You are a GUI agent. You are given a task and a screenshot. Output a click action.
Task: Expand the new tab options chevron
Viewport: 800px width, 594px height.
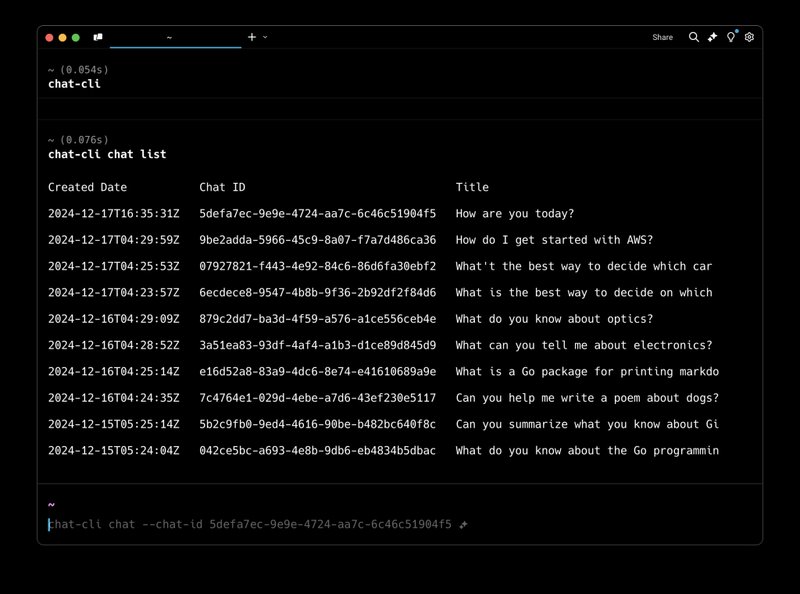coord(265,37)
